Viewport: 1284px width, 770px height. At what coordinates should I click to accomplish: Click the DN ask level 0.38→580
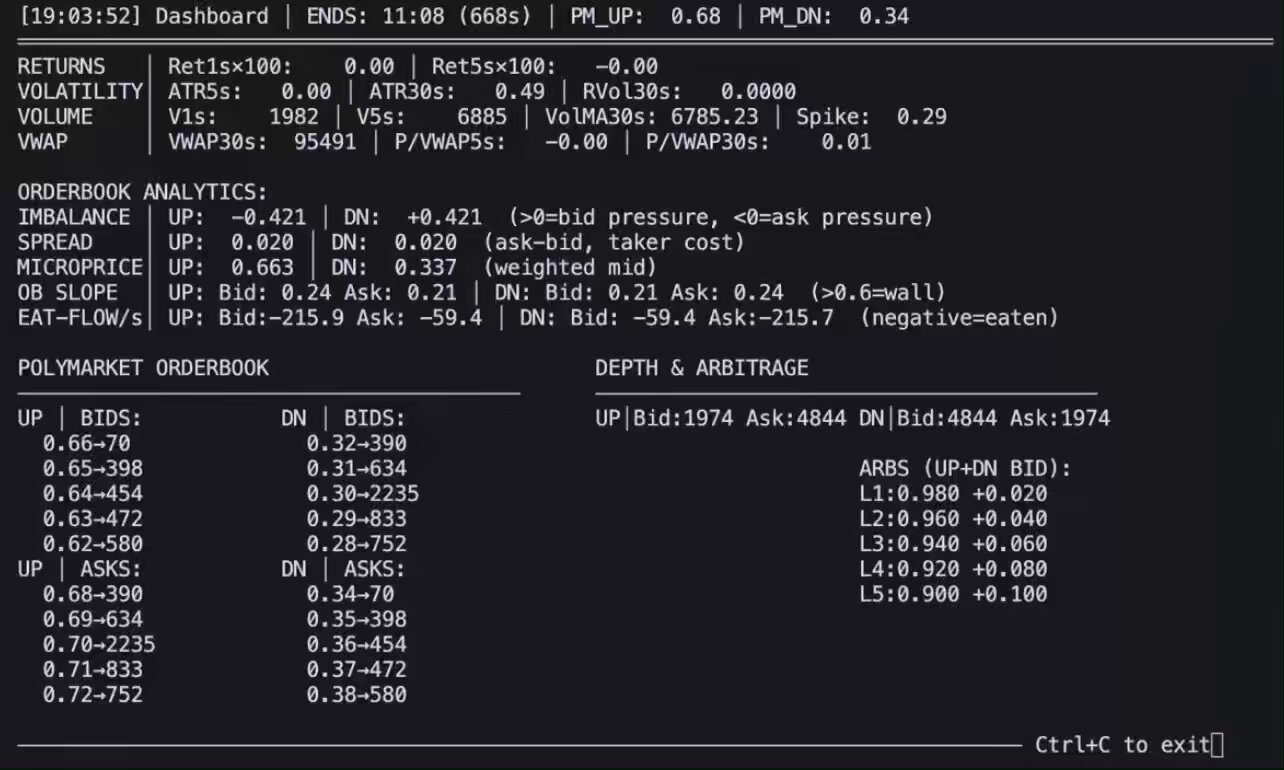click(x=356, y=694)
